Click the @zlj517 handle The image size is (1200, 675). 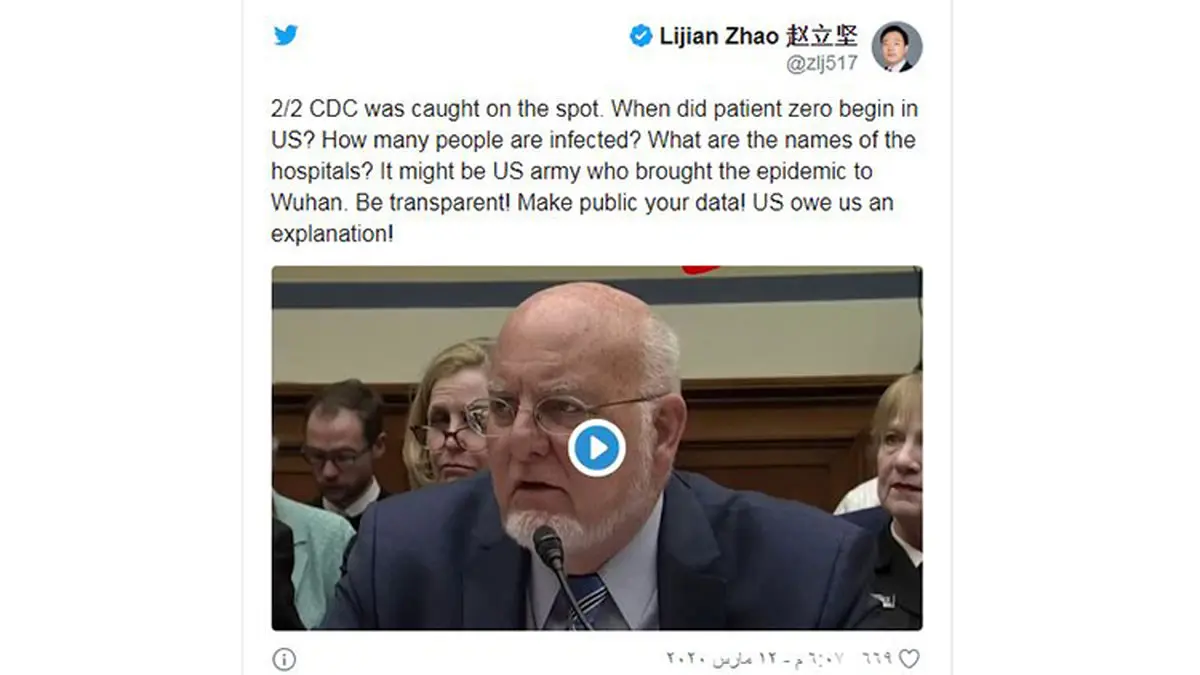tap(822, 65)
